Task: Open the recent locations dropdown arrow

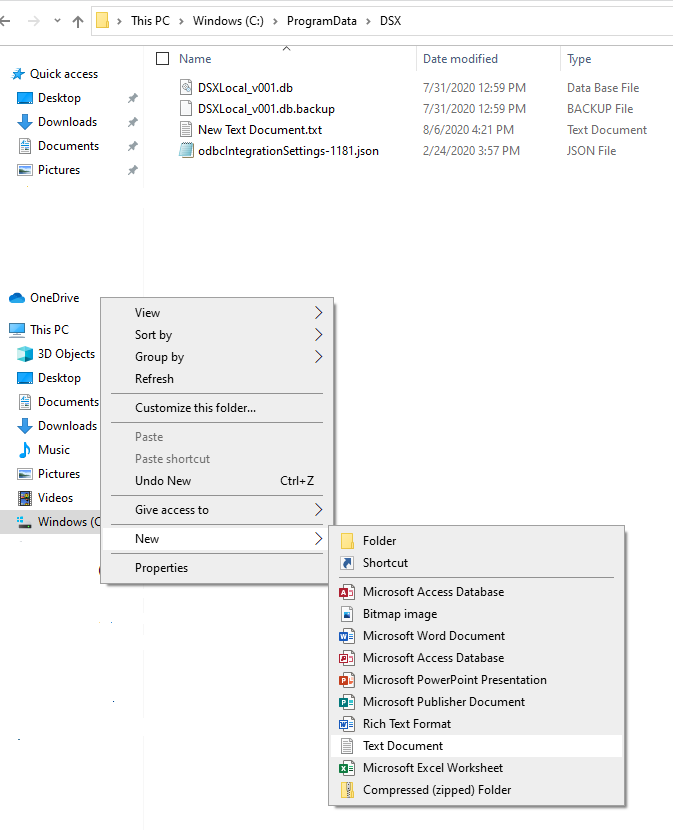Action: [57, 21]
